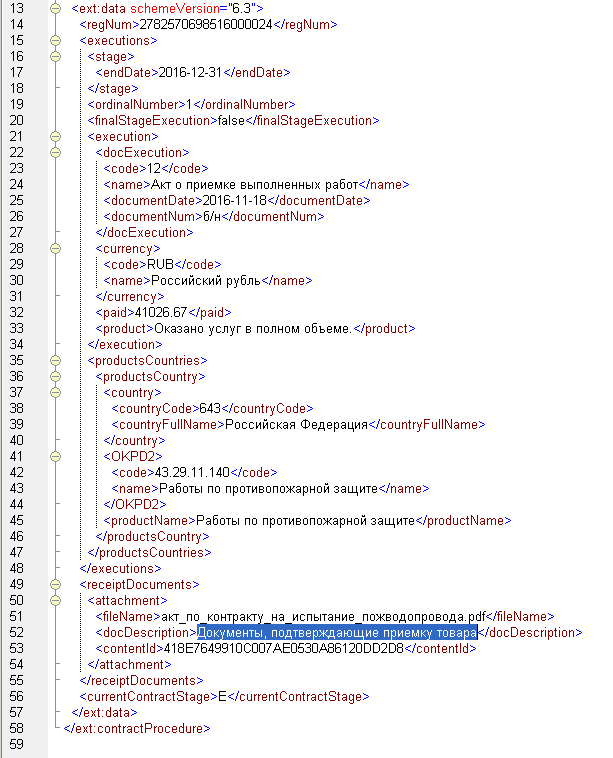613x758 pixels.
Task: Click line number 52 in the gutter
Action: coord(16,633)
